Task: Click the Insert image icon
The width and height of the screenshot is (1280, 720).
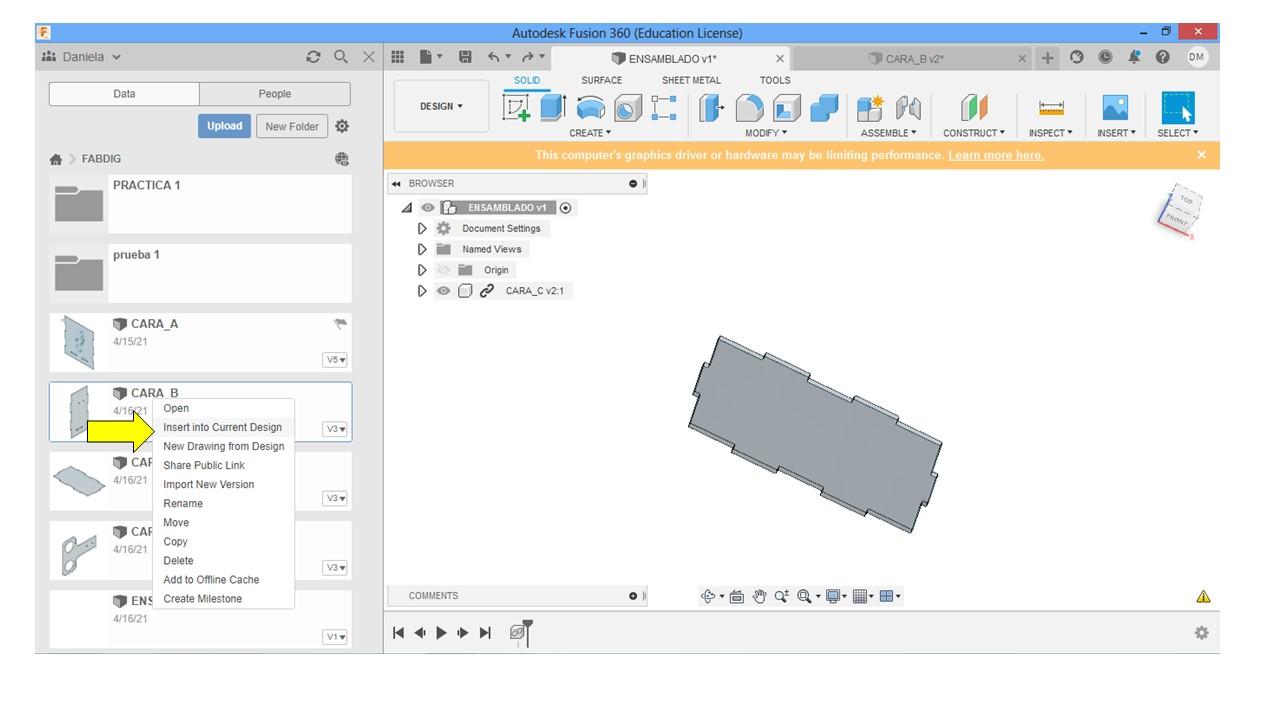Action: (1114, 108)
